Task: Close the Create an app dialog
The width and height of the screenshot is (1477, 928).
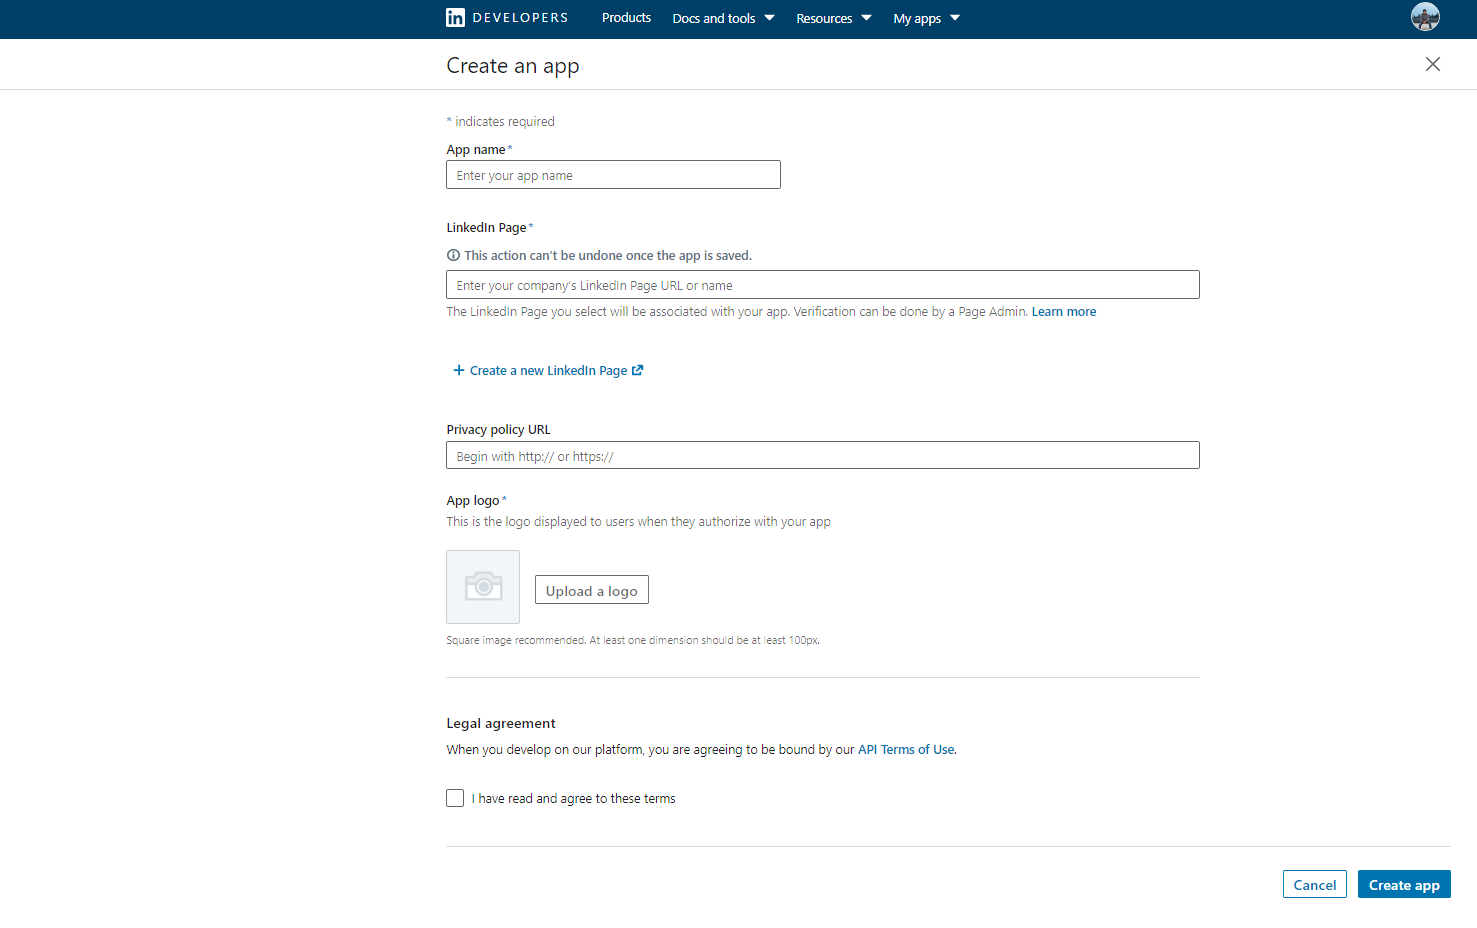Action: coord(1433,64)
